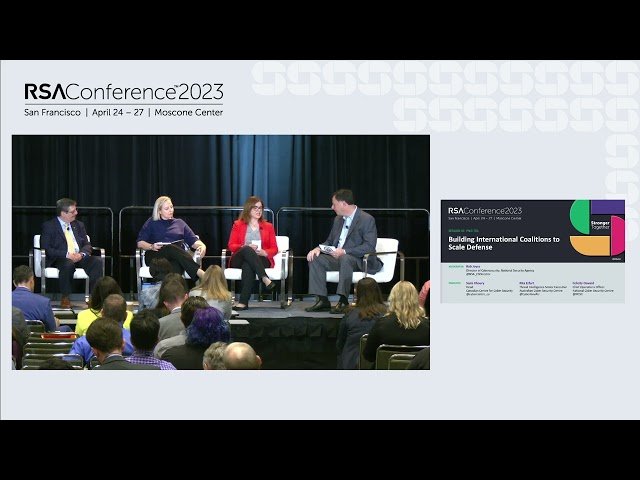
Task: Click the RSA Conference logo on the slide
Action: pyautogui.click(x=485, y=211)
